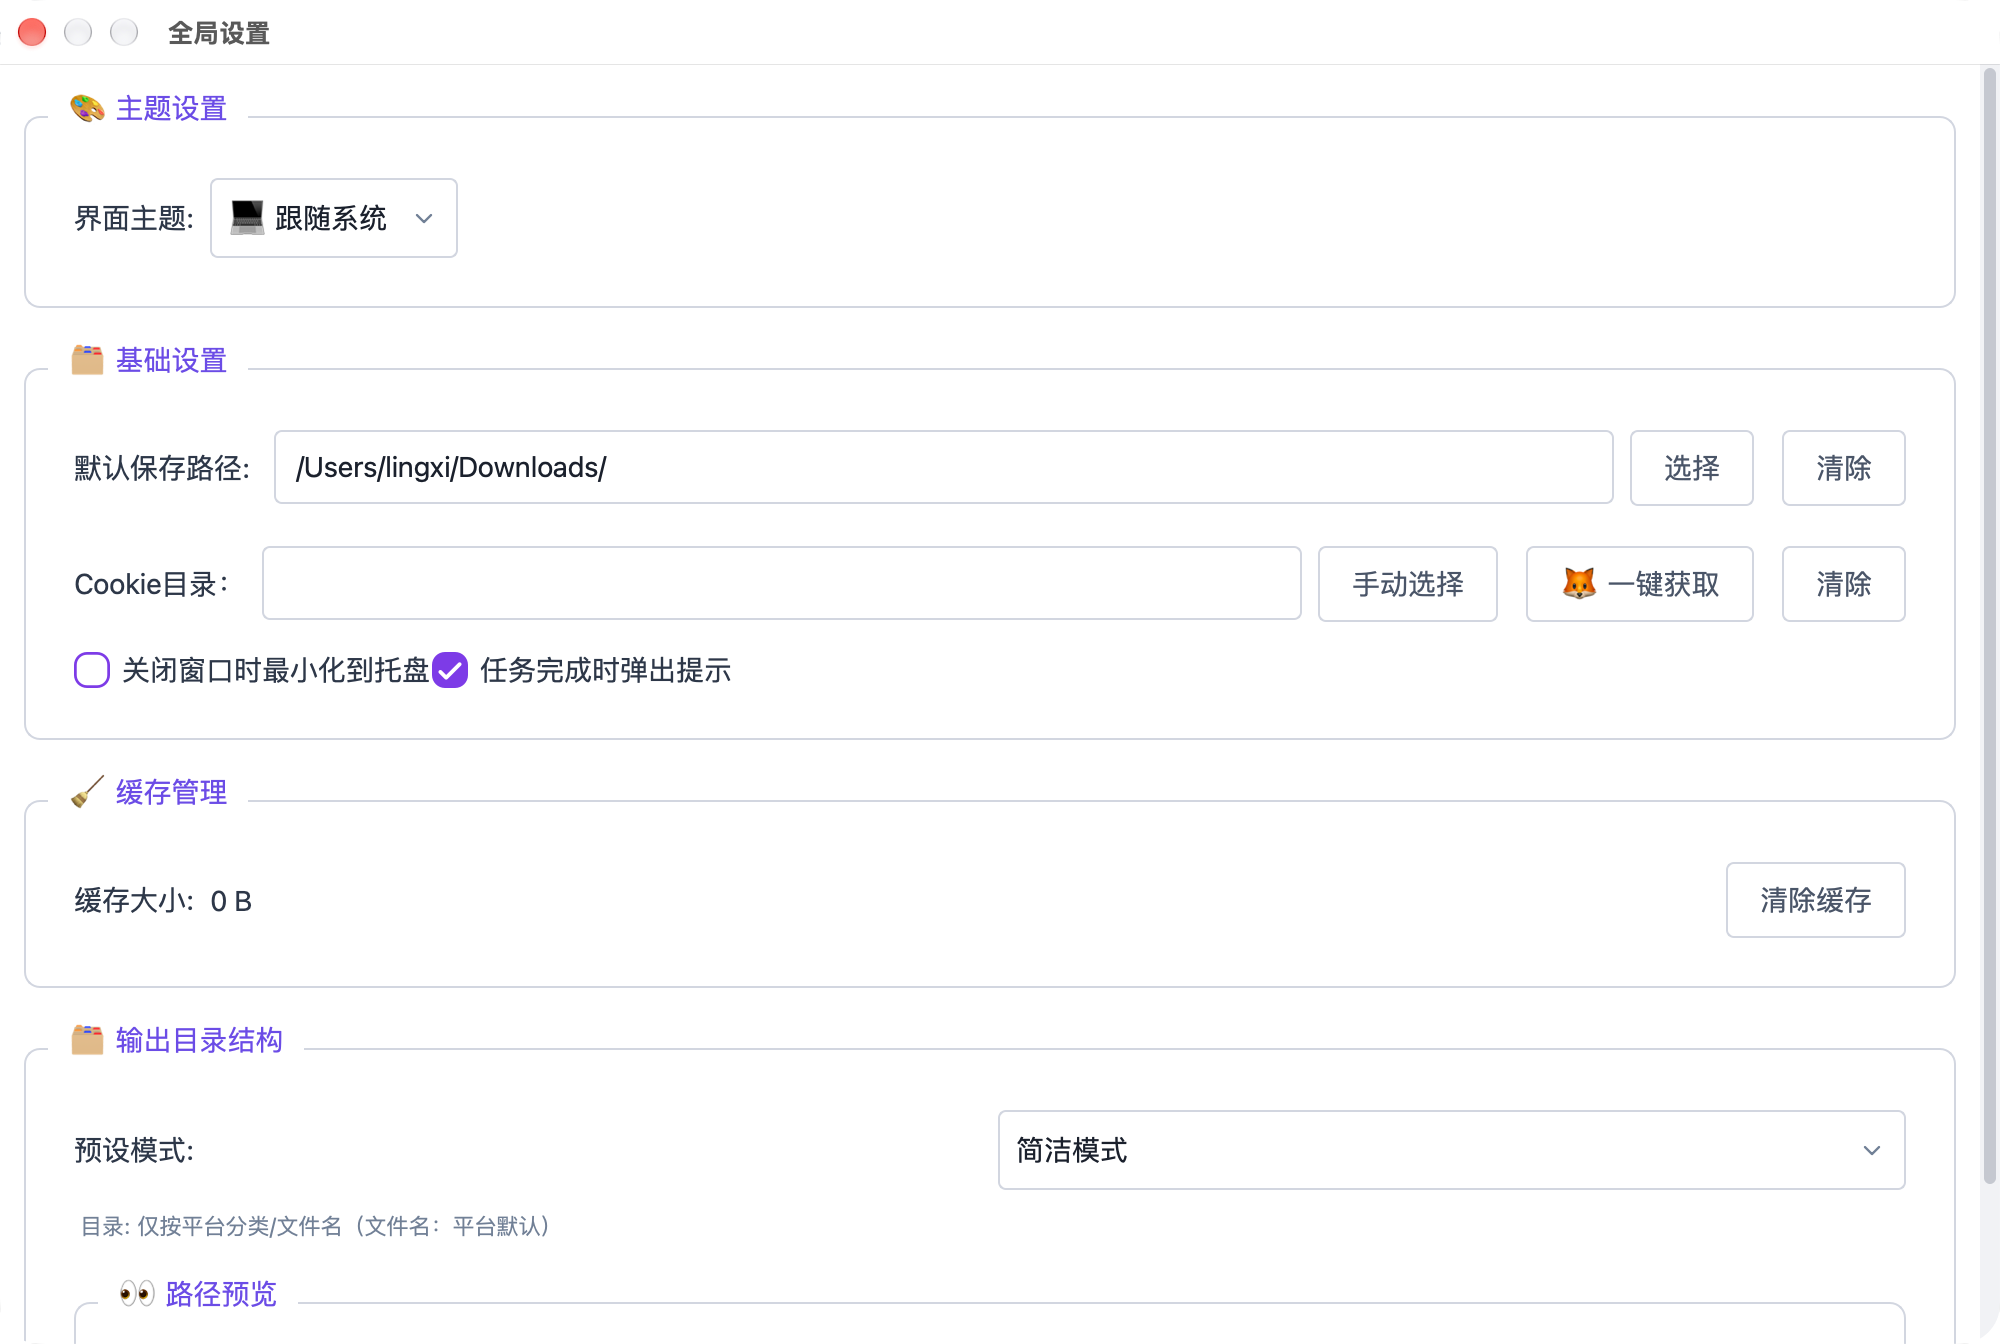Click 清除 next to default save path
Image resolution: width=2000 pixels, height=1344 pixels.
pyautogui.click(x=1843, y=468)
